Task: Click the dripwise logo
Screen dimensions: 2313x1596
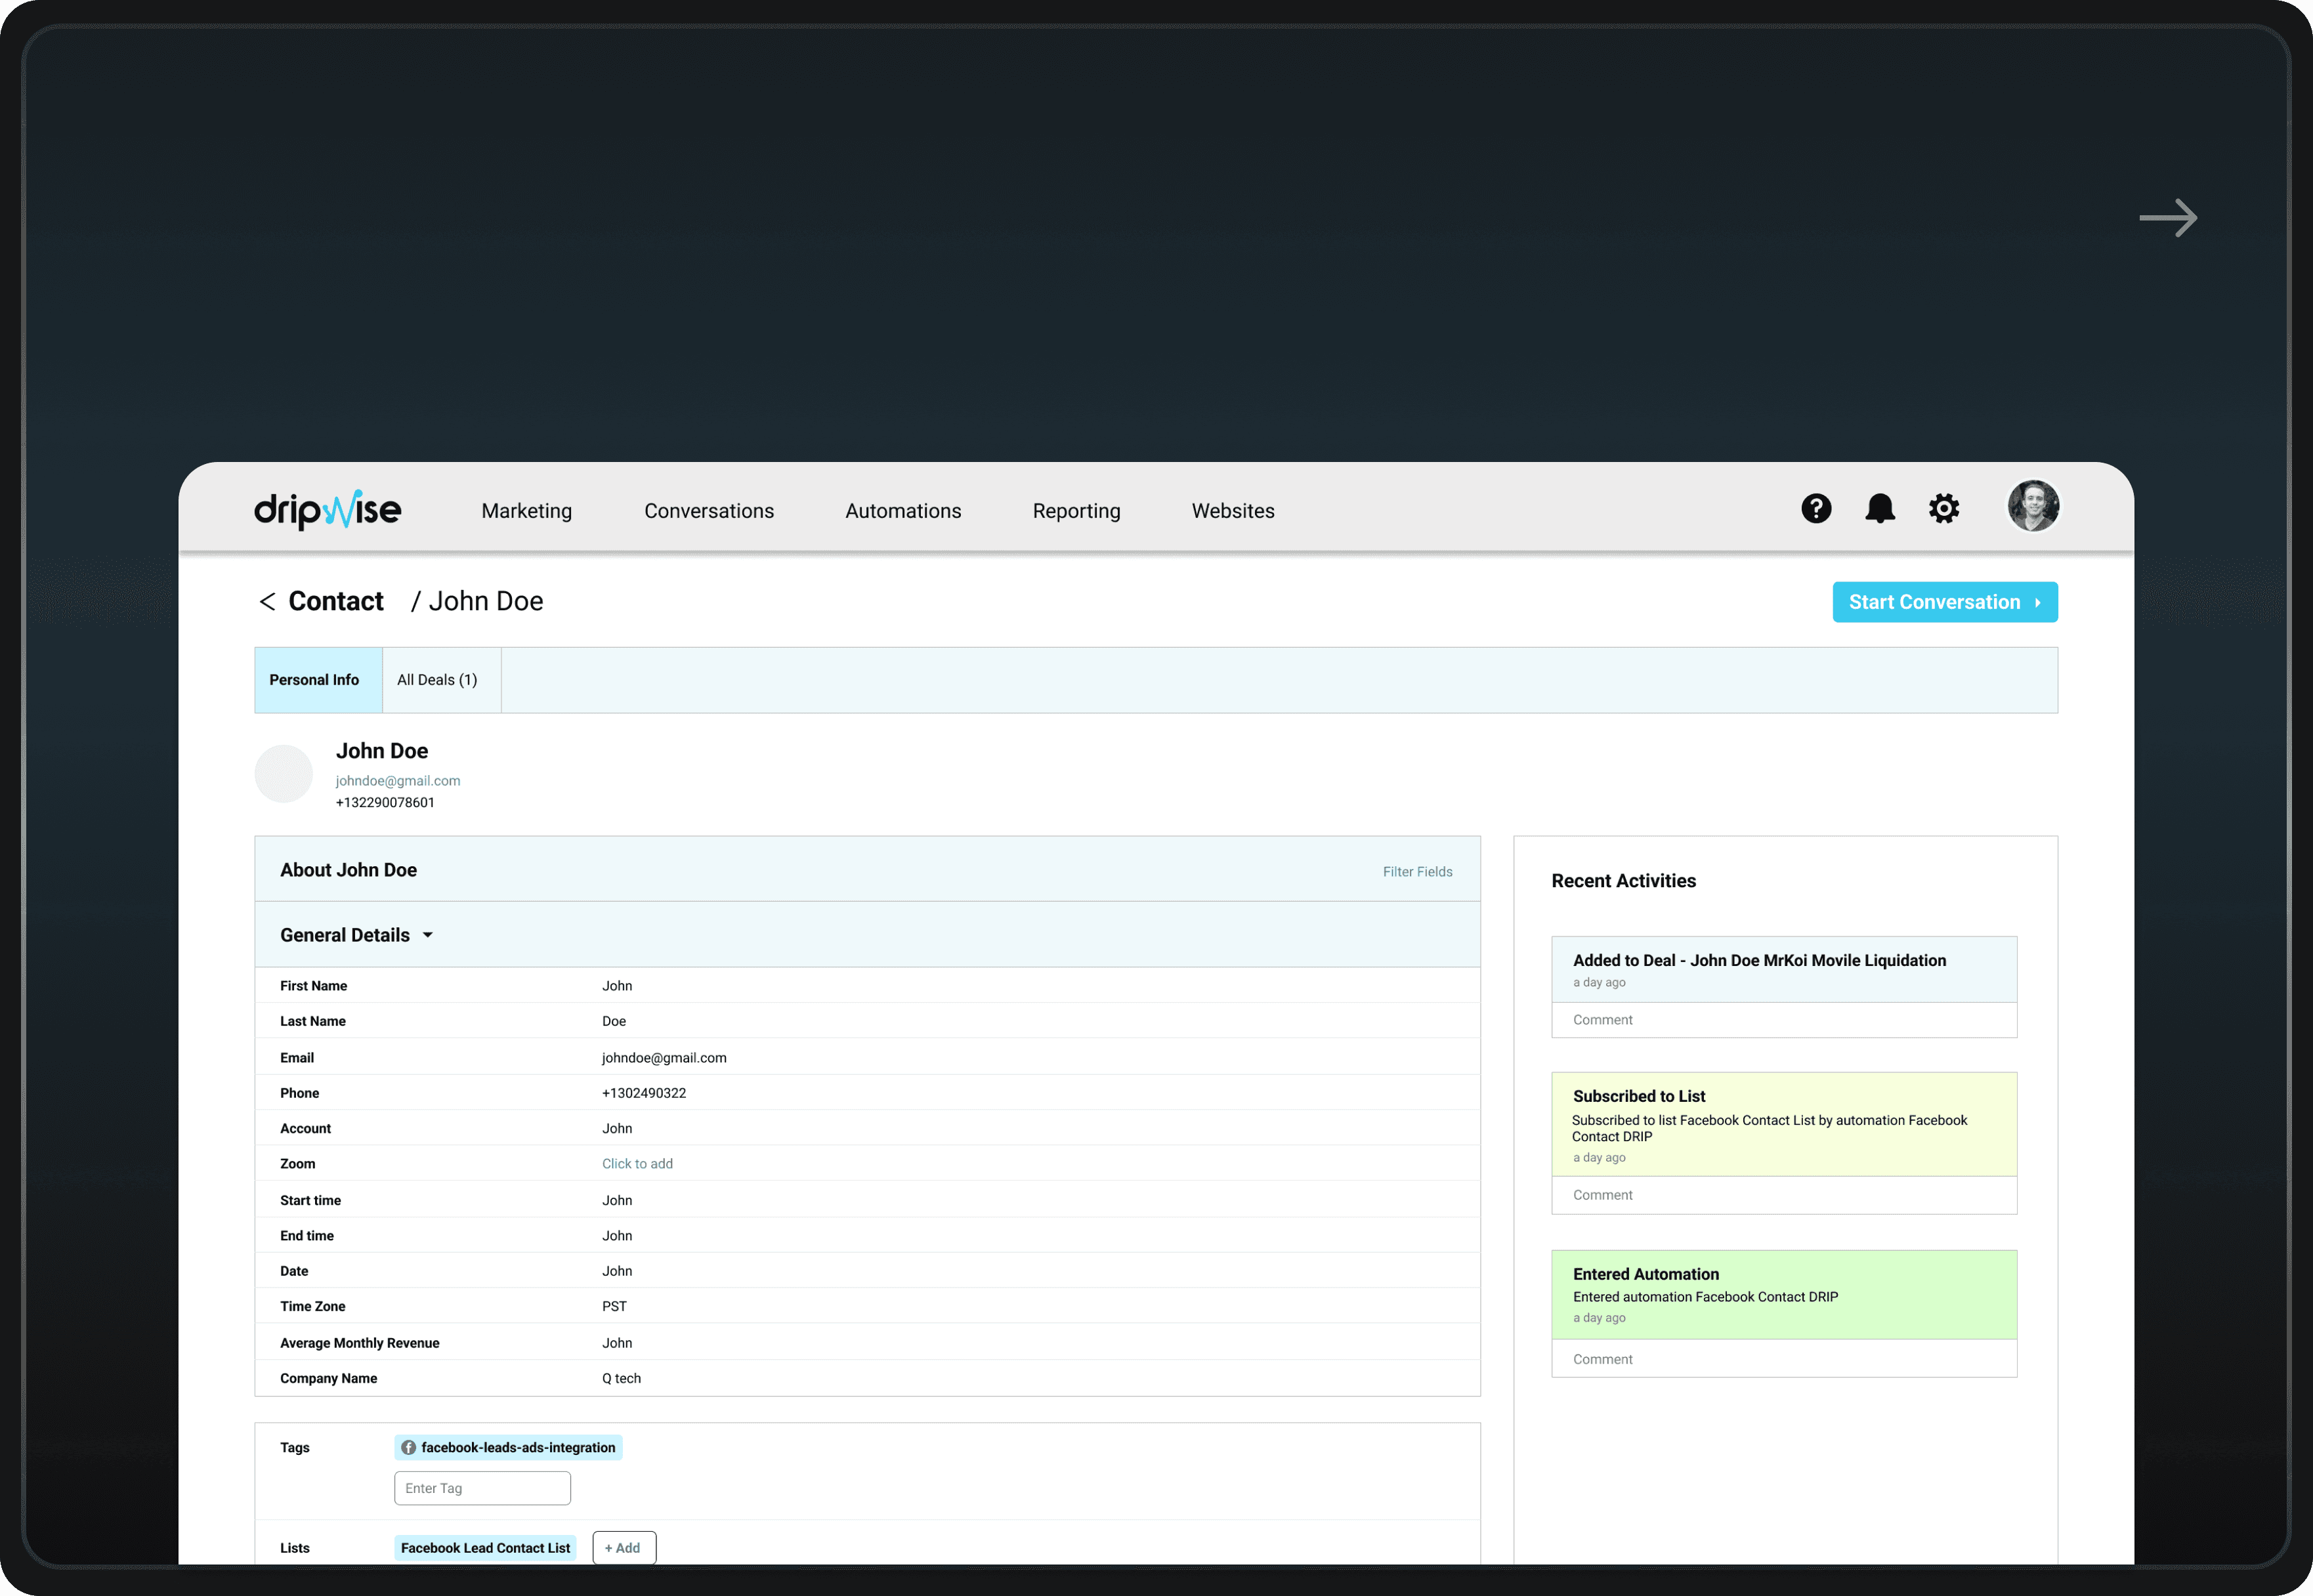Action: click(328, 510)
